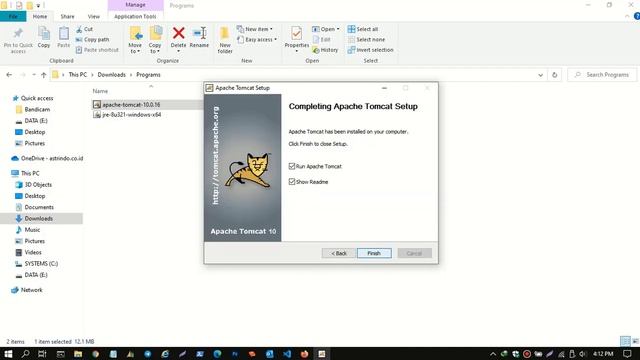Open the Application Tools tab
Image resolution: width=640 pixels, height=360 pixels.
(x=135, y=16)
